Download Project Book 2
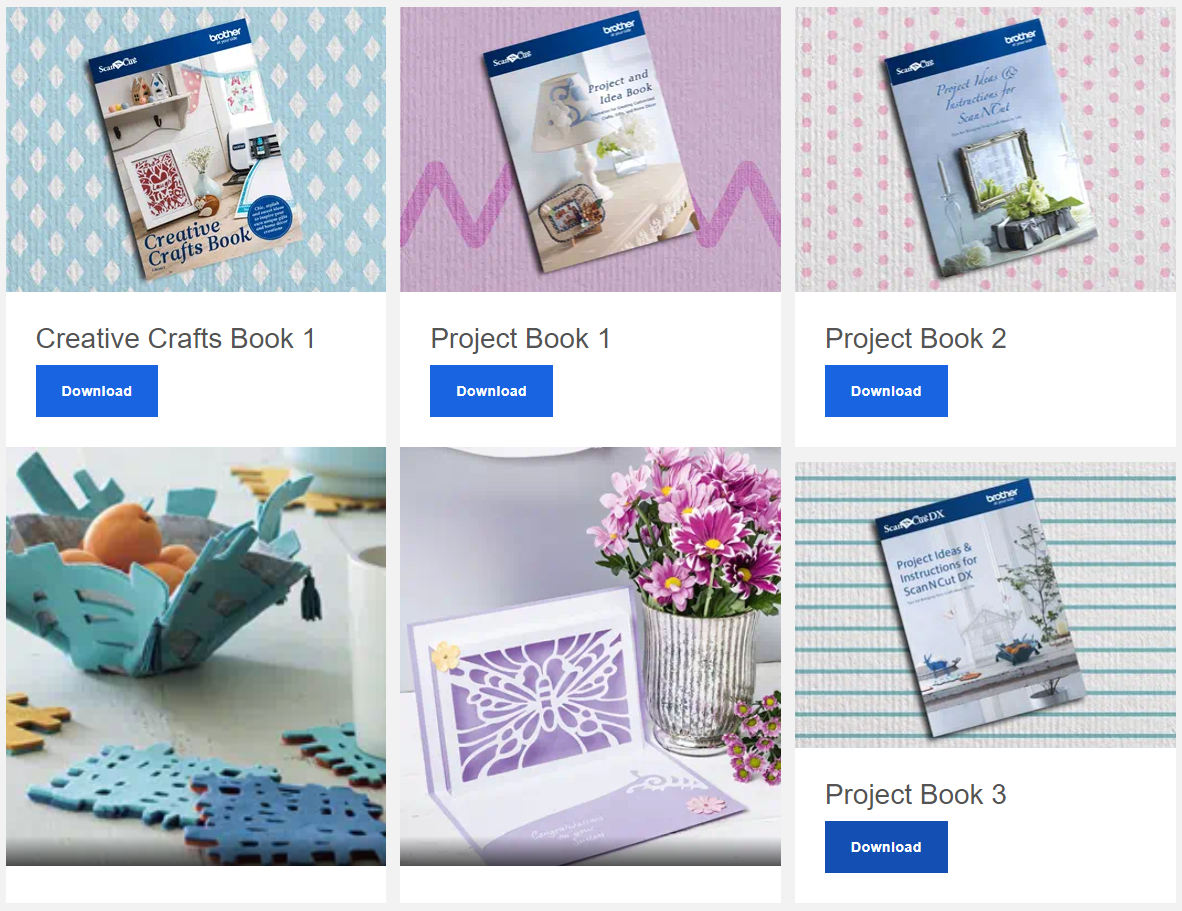Screen dimensions: 1182x911 886,391
